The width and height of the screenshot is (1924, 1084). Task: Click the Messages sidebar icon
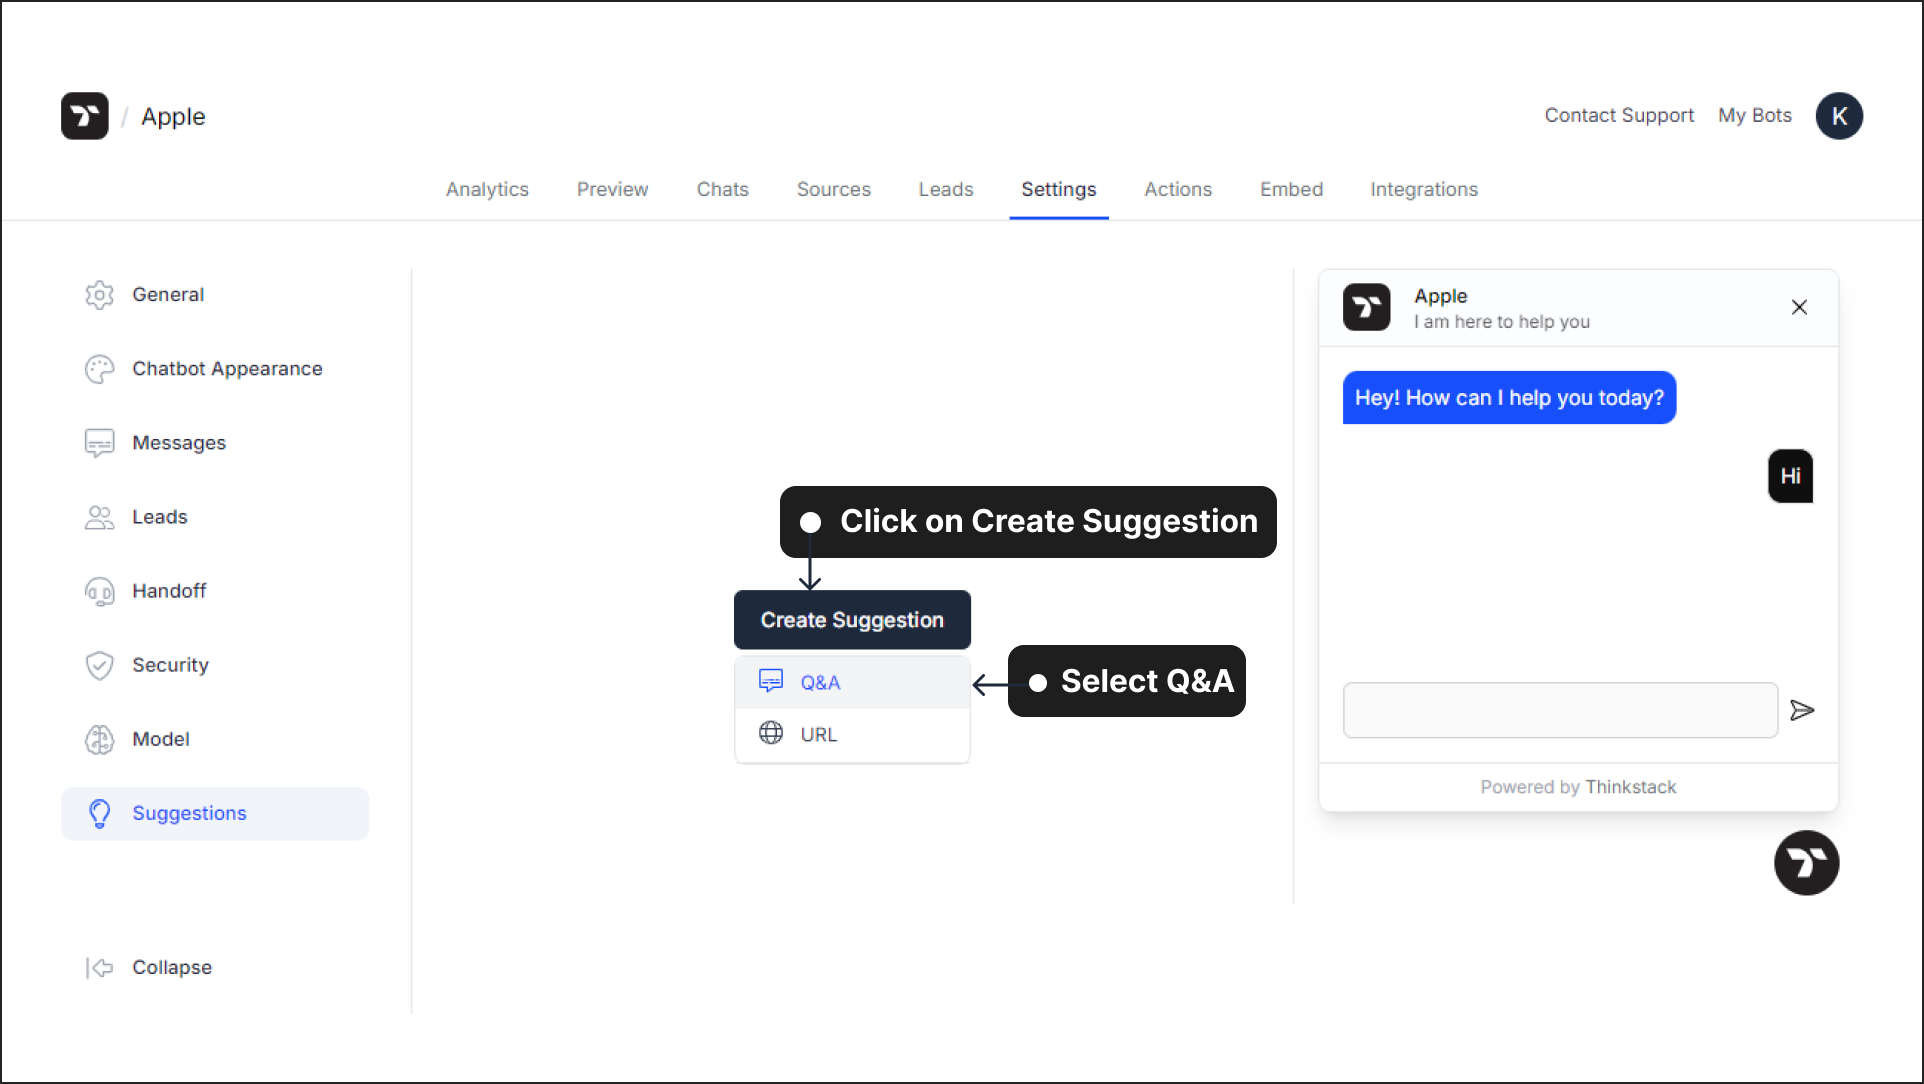point(100,443)
